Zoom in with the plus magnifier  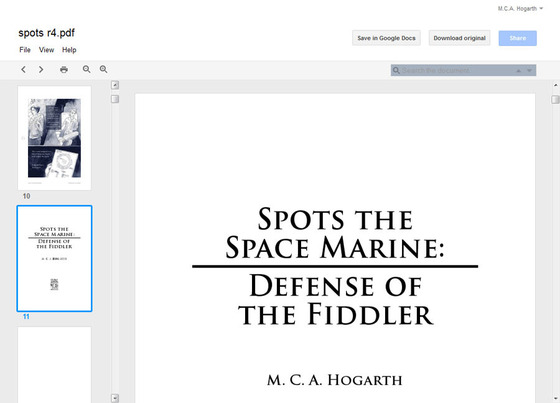(104, 69)
